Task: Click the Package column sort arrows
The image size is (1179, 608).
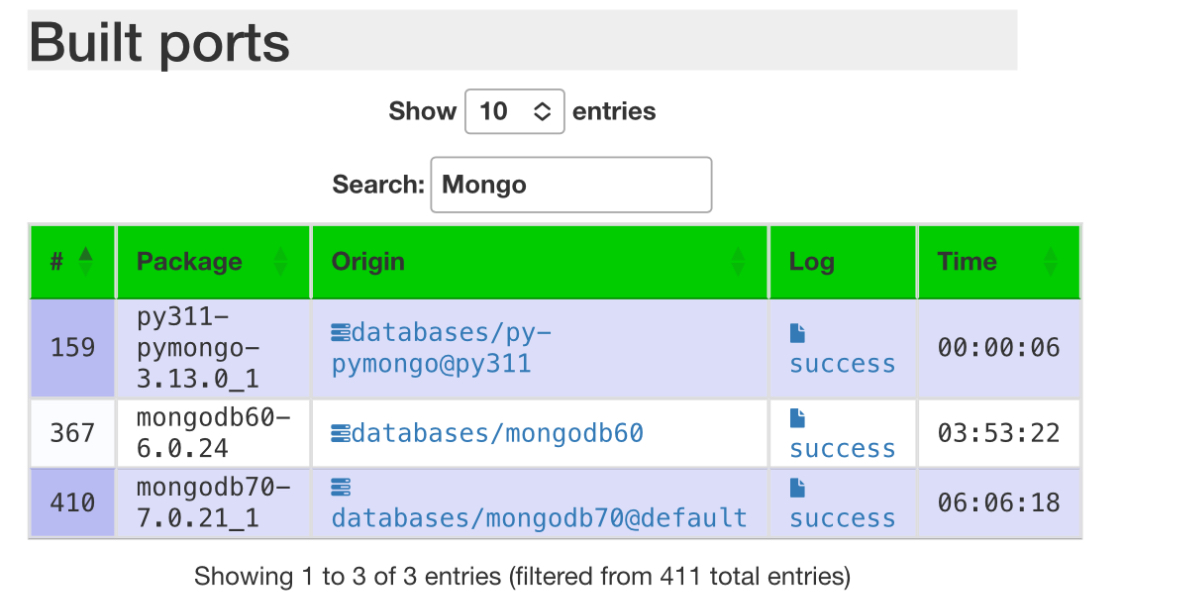Action: coord(280,261)
